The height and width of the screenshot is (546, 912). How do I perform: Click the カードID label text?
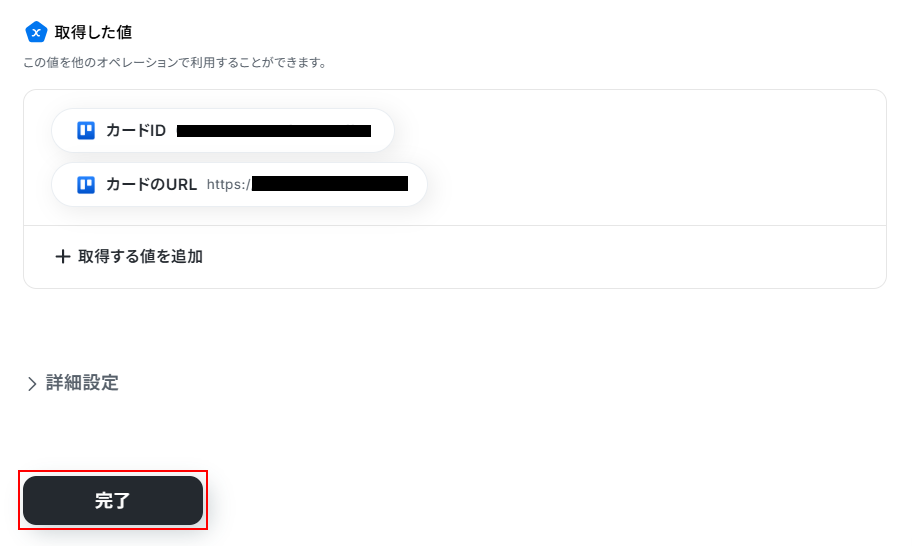coord(136,130)
